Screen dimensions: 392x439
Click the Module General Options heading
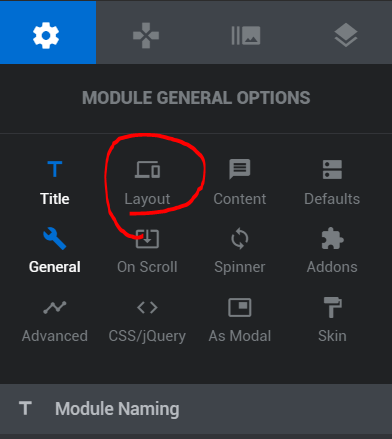(x=196, y=98)
